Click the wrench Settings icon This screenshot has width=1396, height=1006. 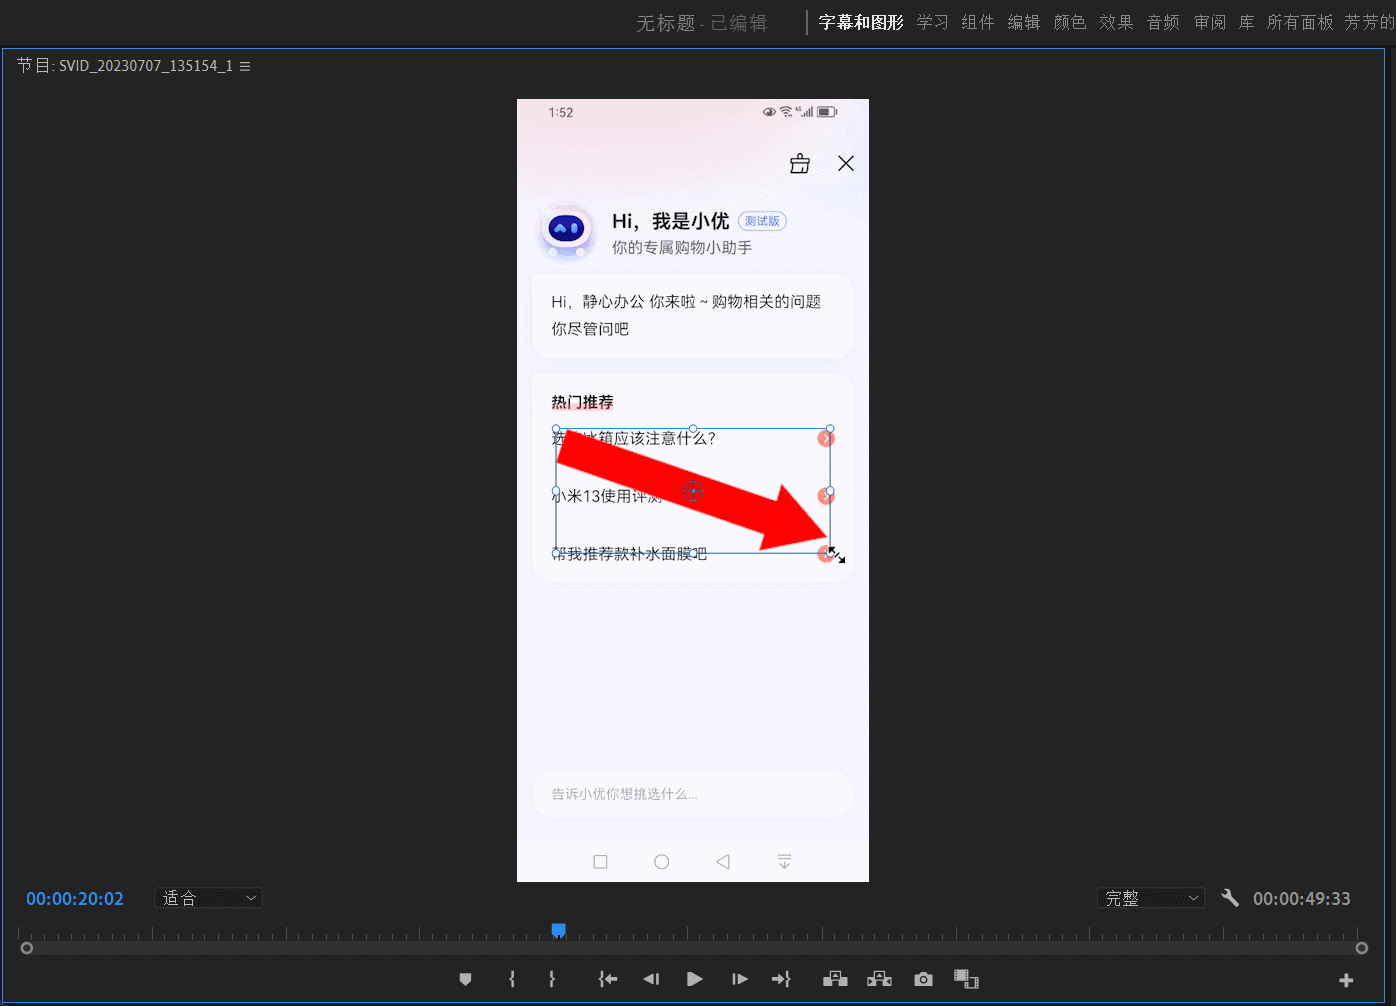tap(1230, 898)
